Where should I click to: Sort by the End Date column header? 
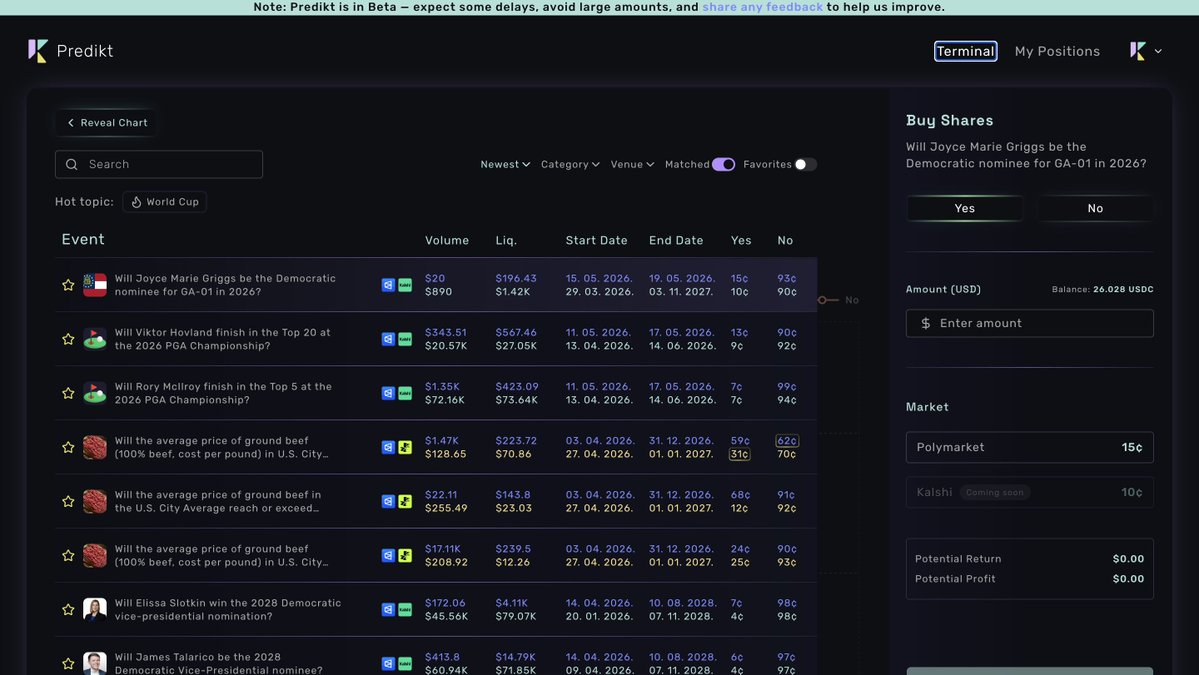[x=676, y=240]
